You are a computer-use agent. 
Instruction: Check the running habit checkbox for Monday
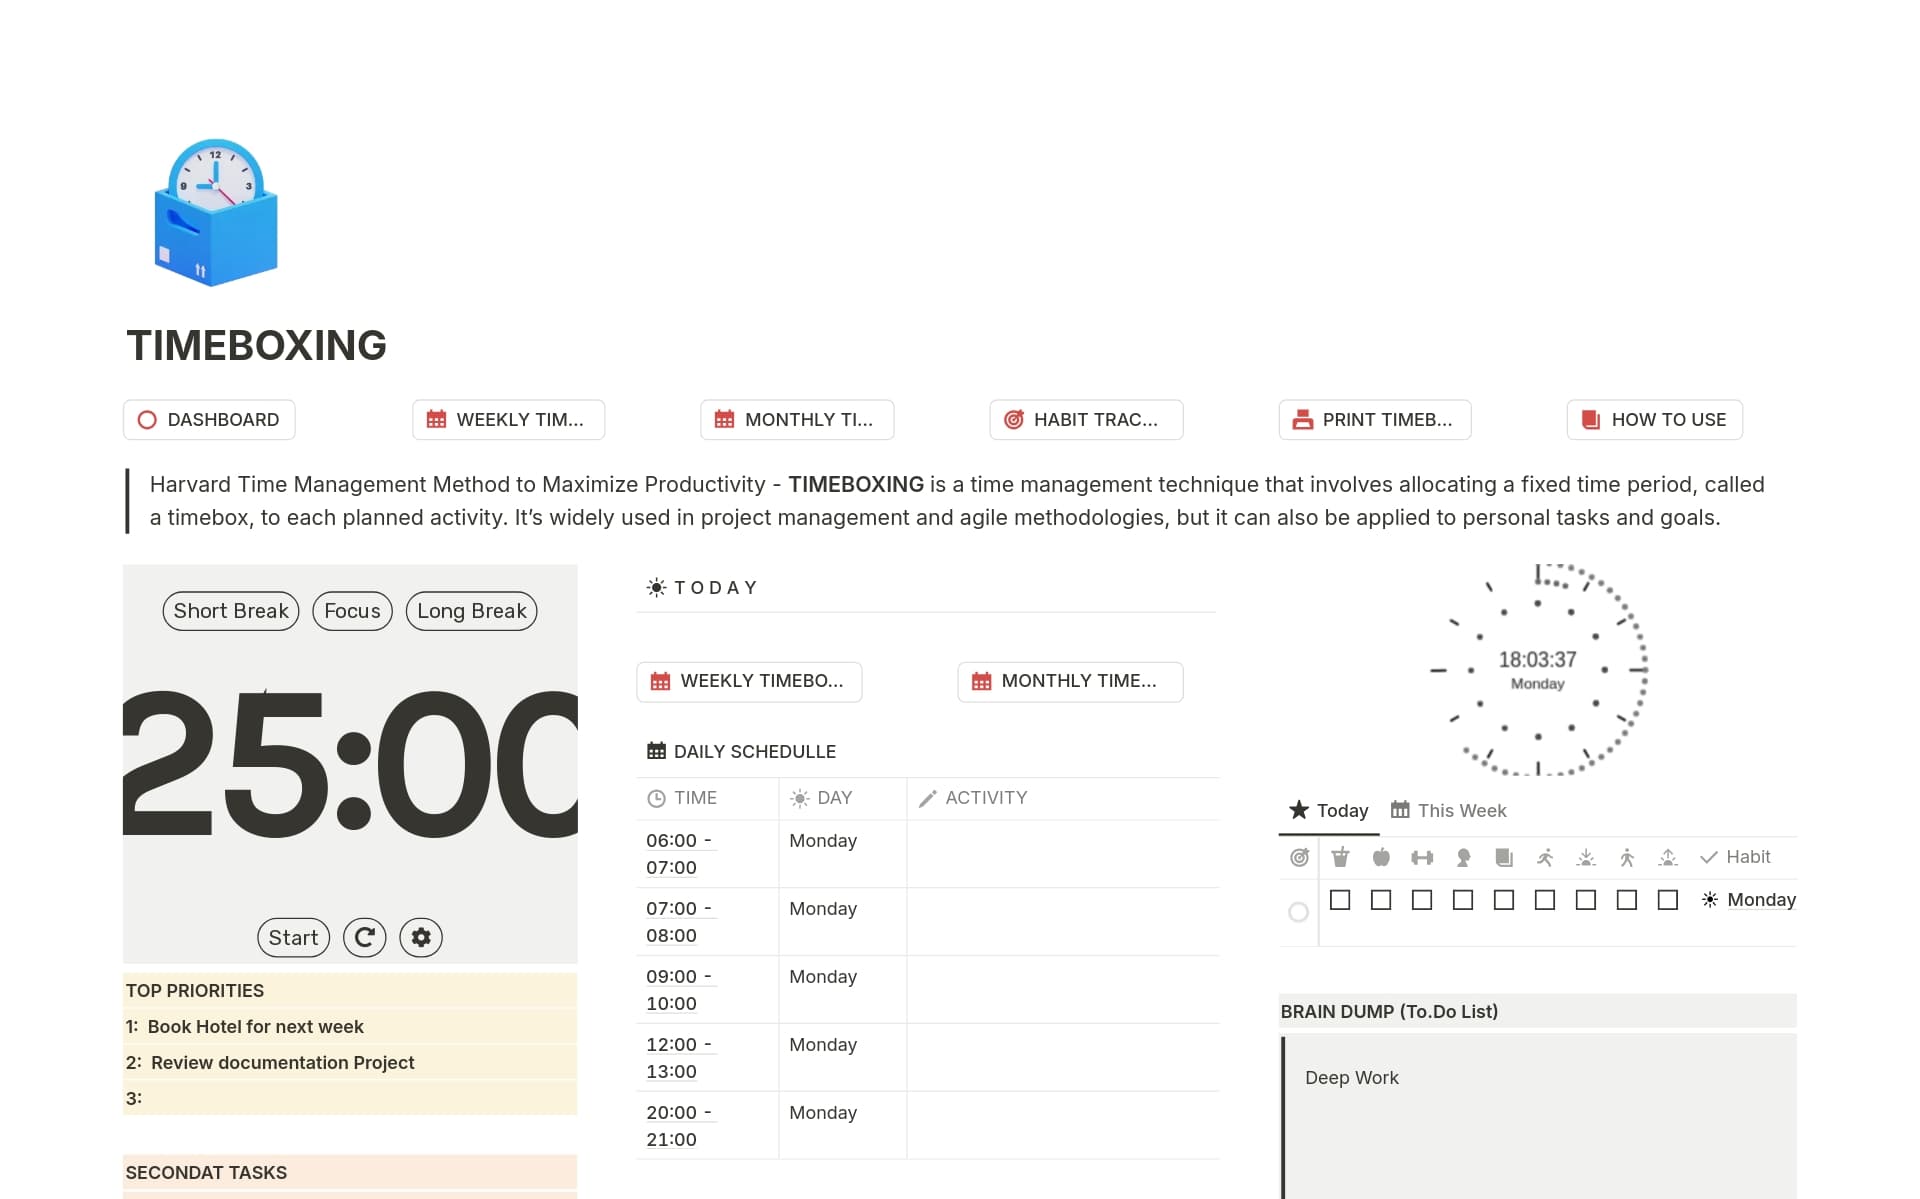[x=1545, y=900]
